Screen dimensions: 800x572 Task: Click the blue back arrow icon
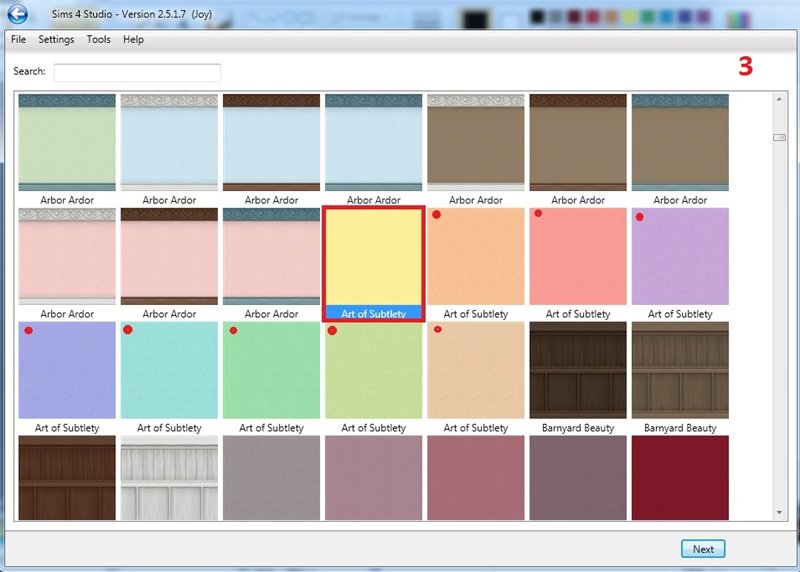(x=16, y=14)
